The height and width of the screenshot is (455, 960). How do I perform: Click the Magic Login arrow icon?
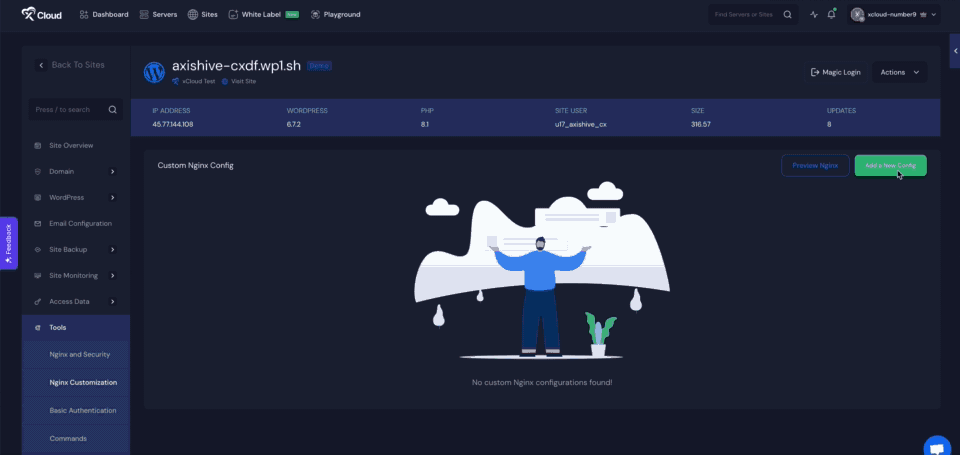(x=815, y=72)
